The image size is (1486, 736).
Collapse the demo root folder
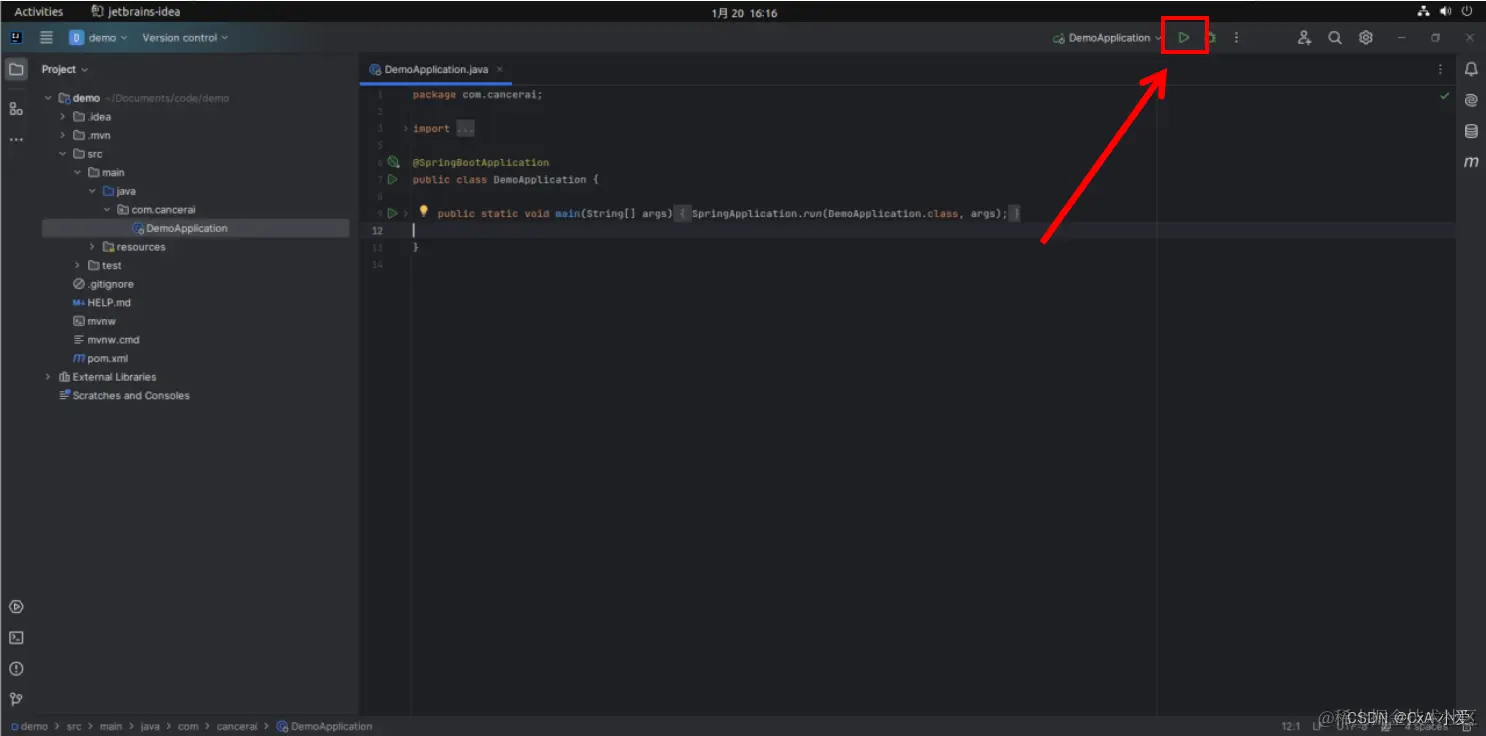[x=48, y=98]
